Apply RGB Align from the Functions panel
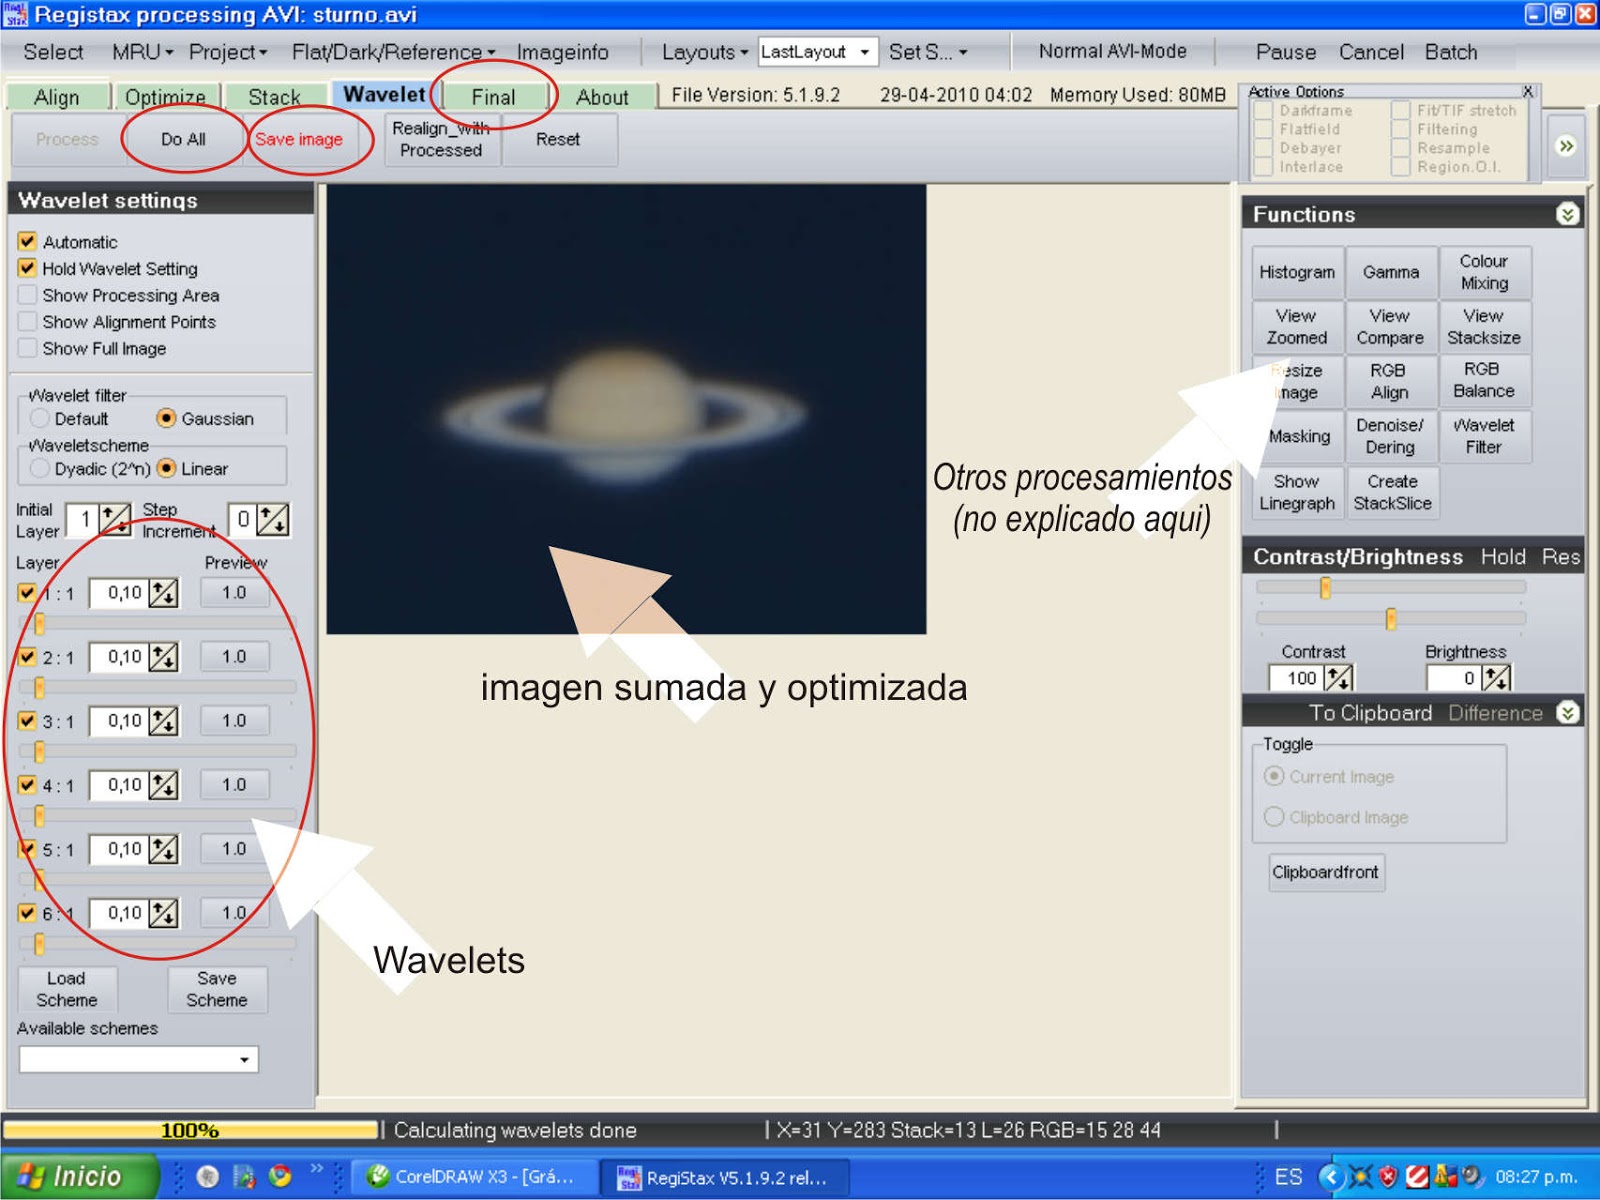The image size is (1600, 1200). [1390, 380]
